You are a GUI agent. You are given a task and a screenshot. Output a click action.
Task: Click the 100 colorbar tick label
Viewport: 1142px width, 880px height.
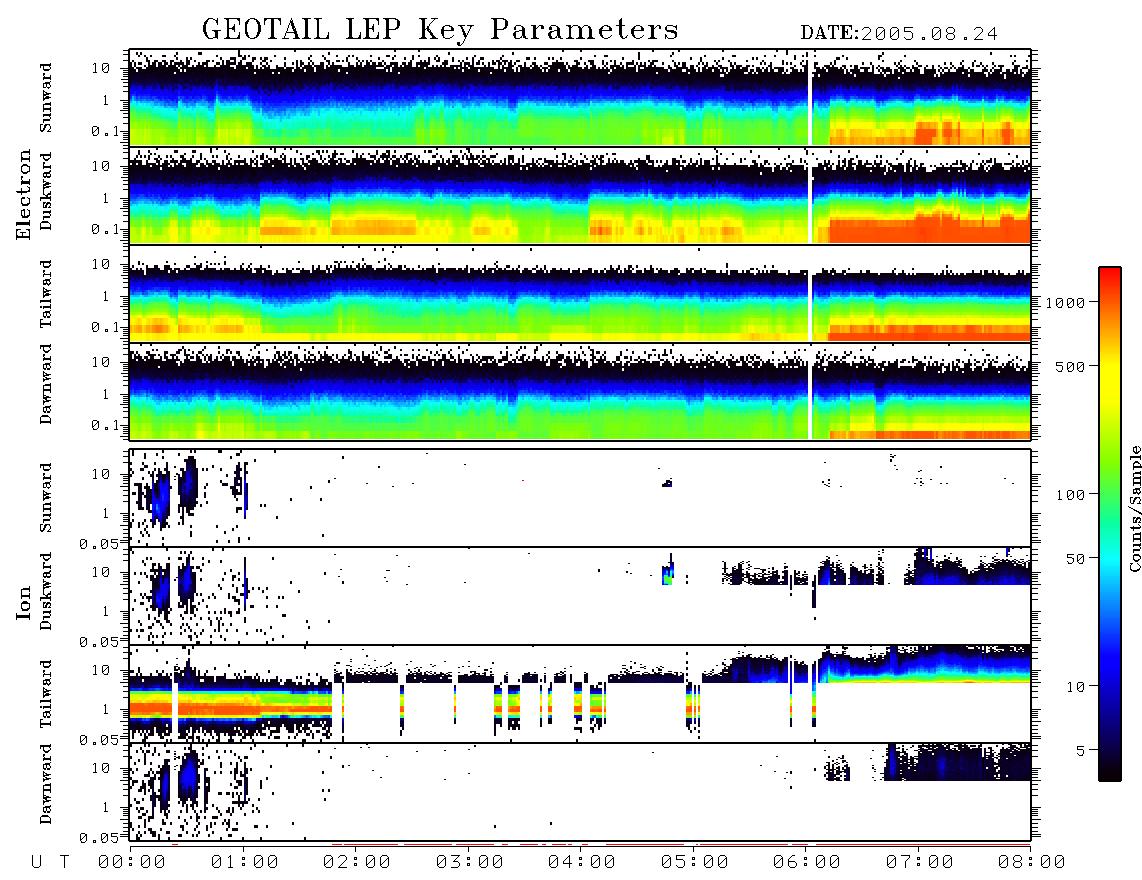click(x=1070, y=495)
